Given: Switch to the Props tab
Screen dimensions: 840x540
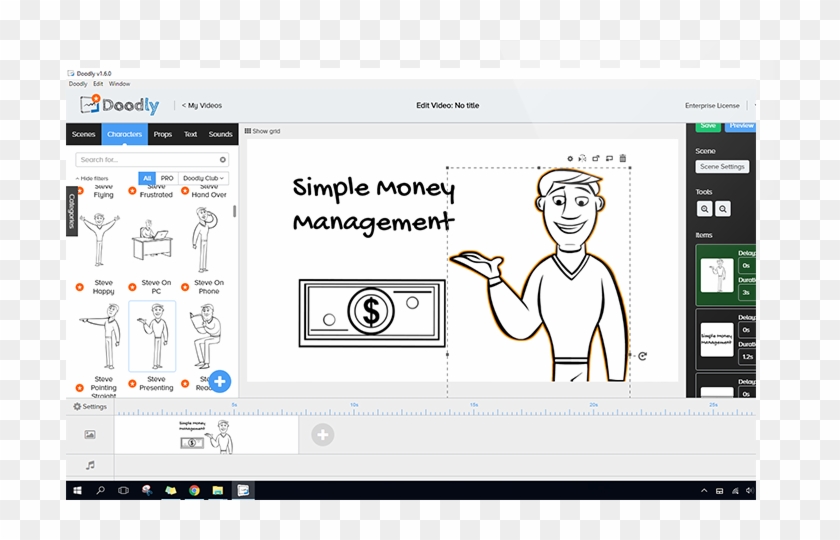Looking at the screenshot, I should 163,134.
